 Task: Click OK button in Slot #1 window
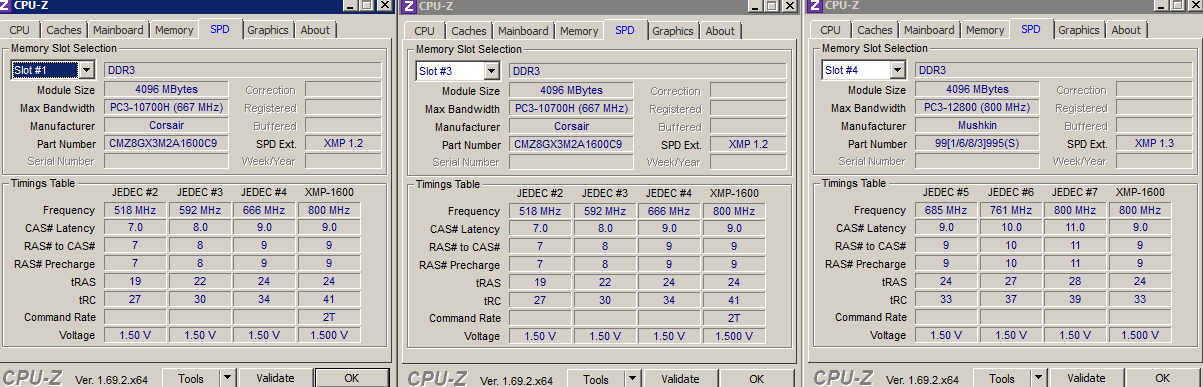point(351,378)
